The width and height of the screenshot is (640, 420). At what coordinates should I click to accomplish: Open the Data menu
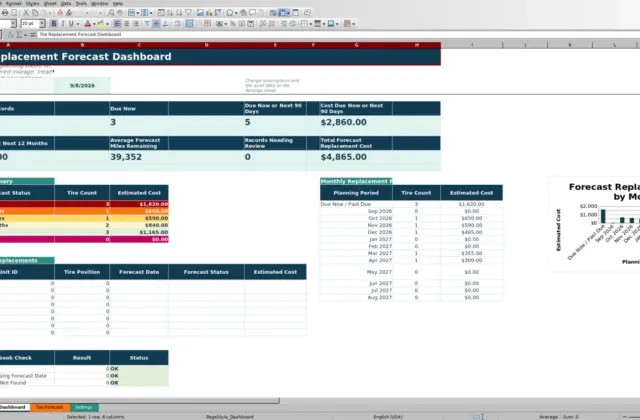coord(66,3)
